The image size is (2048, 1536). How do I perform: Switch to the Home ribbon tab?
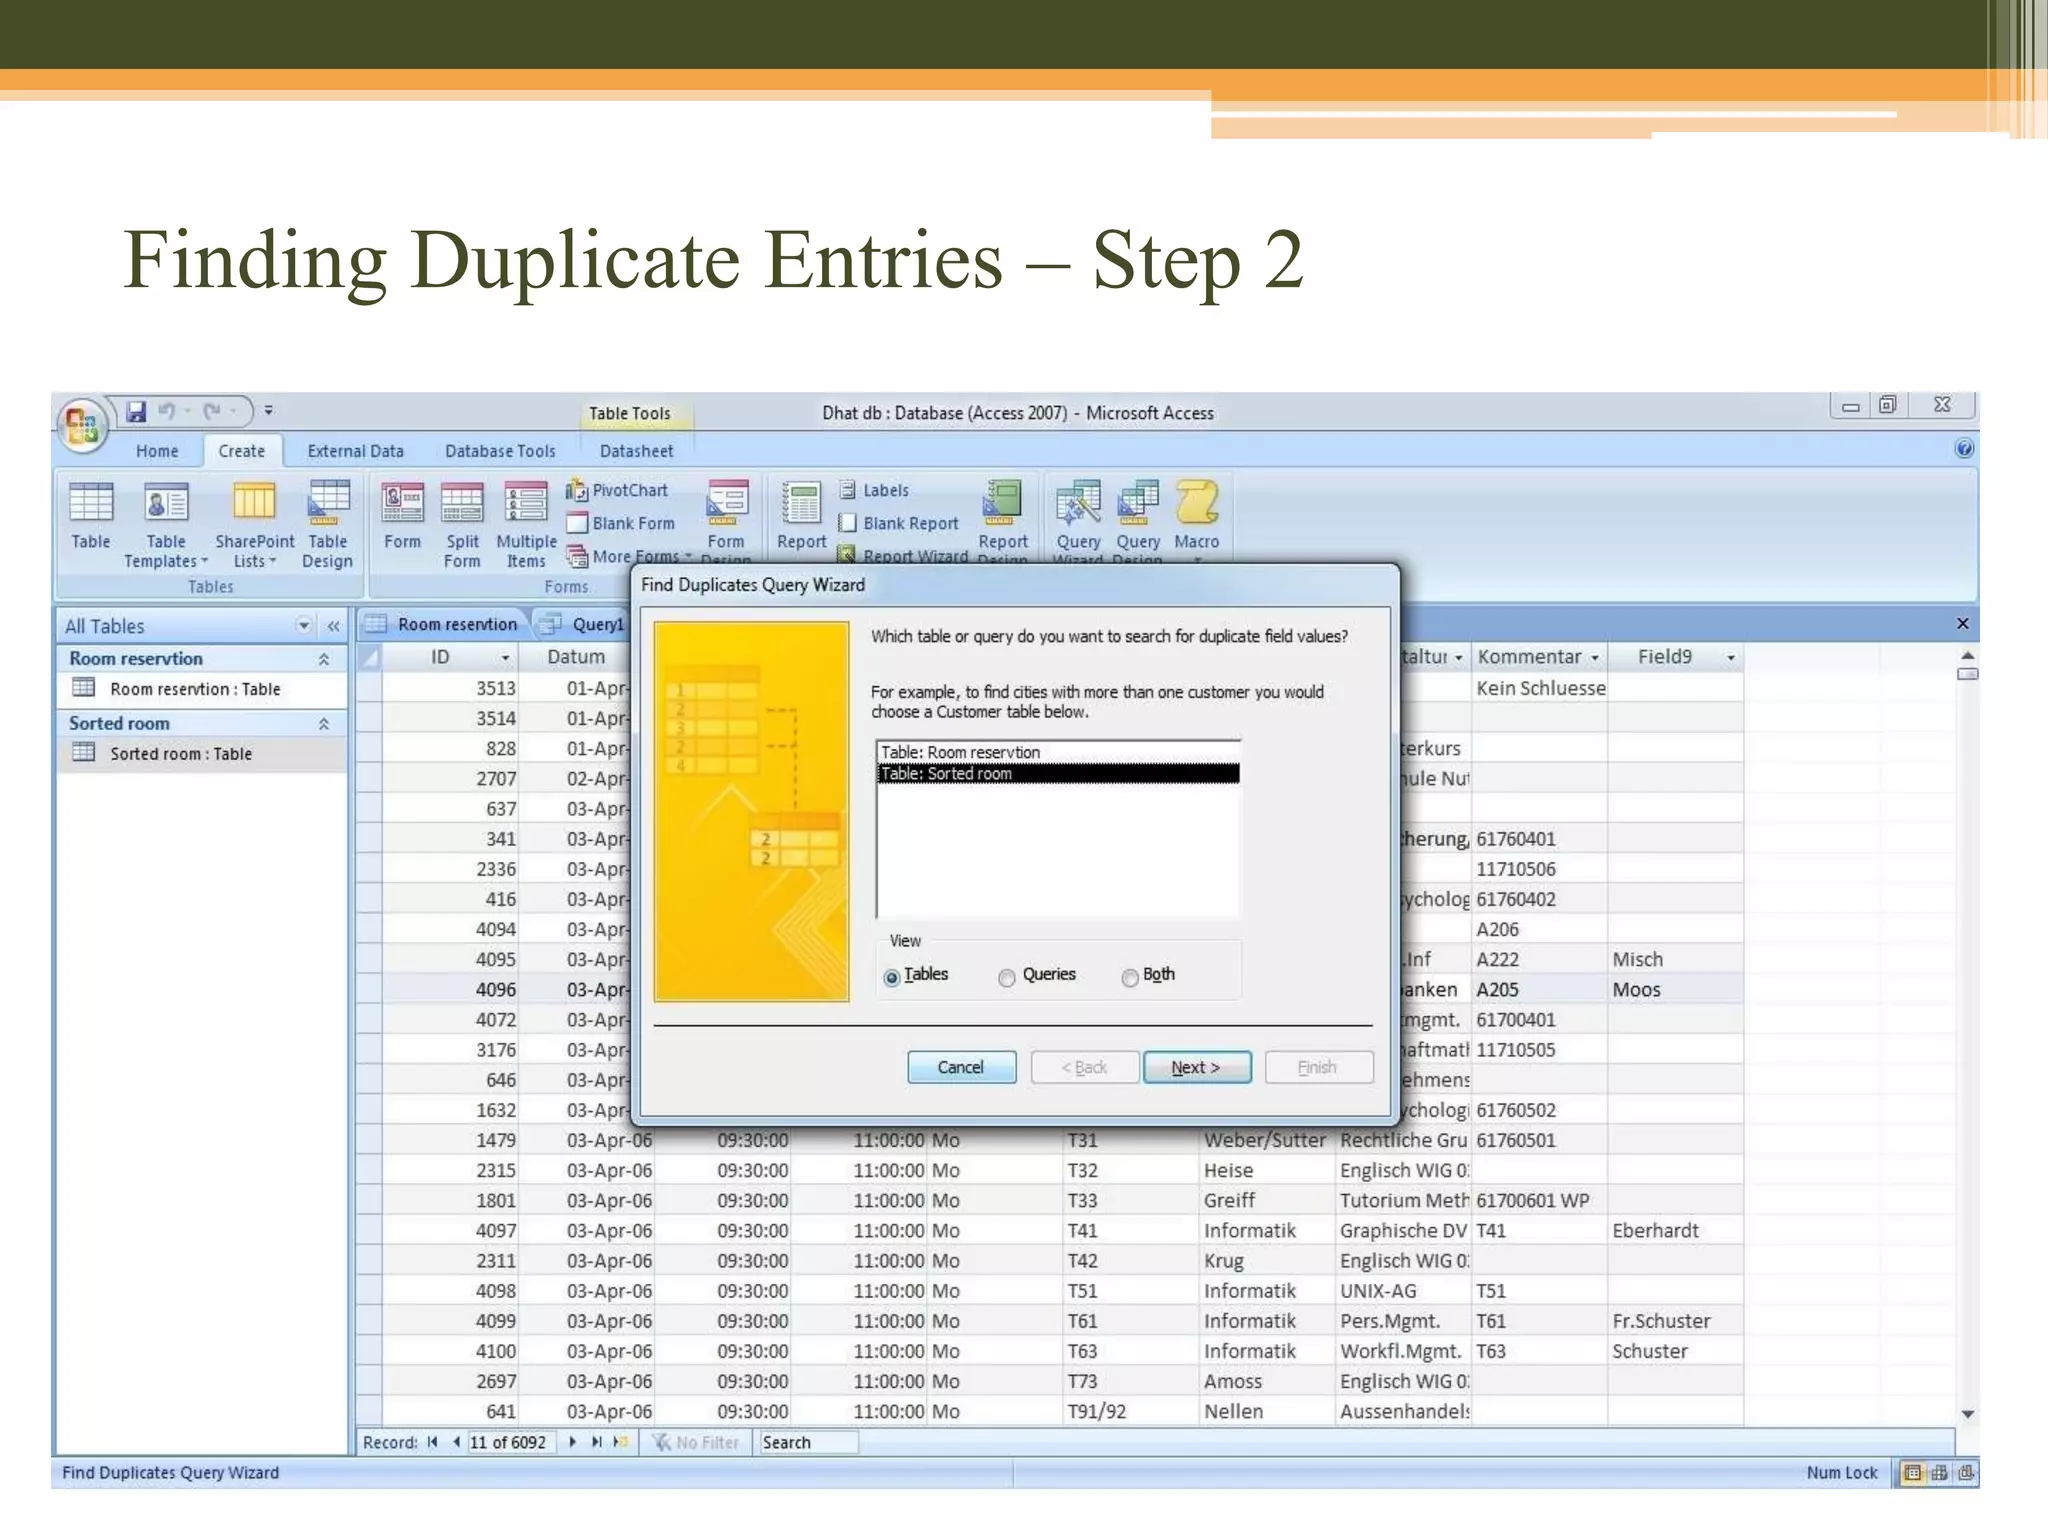(x=157, y=451)
